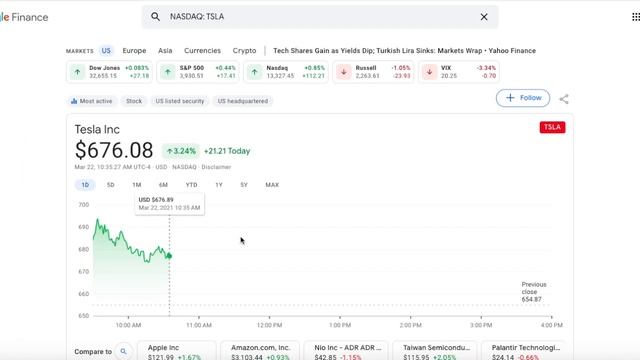Click the VIX down arrow icon
The image size is (640, 360).
pos(429,72)
